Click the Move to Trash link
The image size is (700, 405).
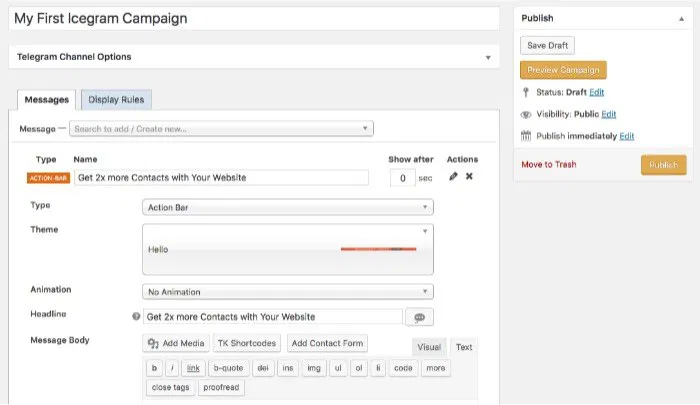(x=549, y=165)
